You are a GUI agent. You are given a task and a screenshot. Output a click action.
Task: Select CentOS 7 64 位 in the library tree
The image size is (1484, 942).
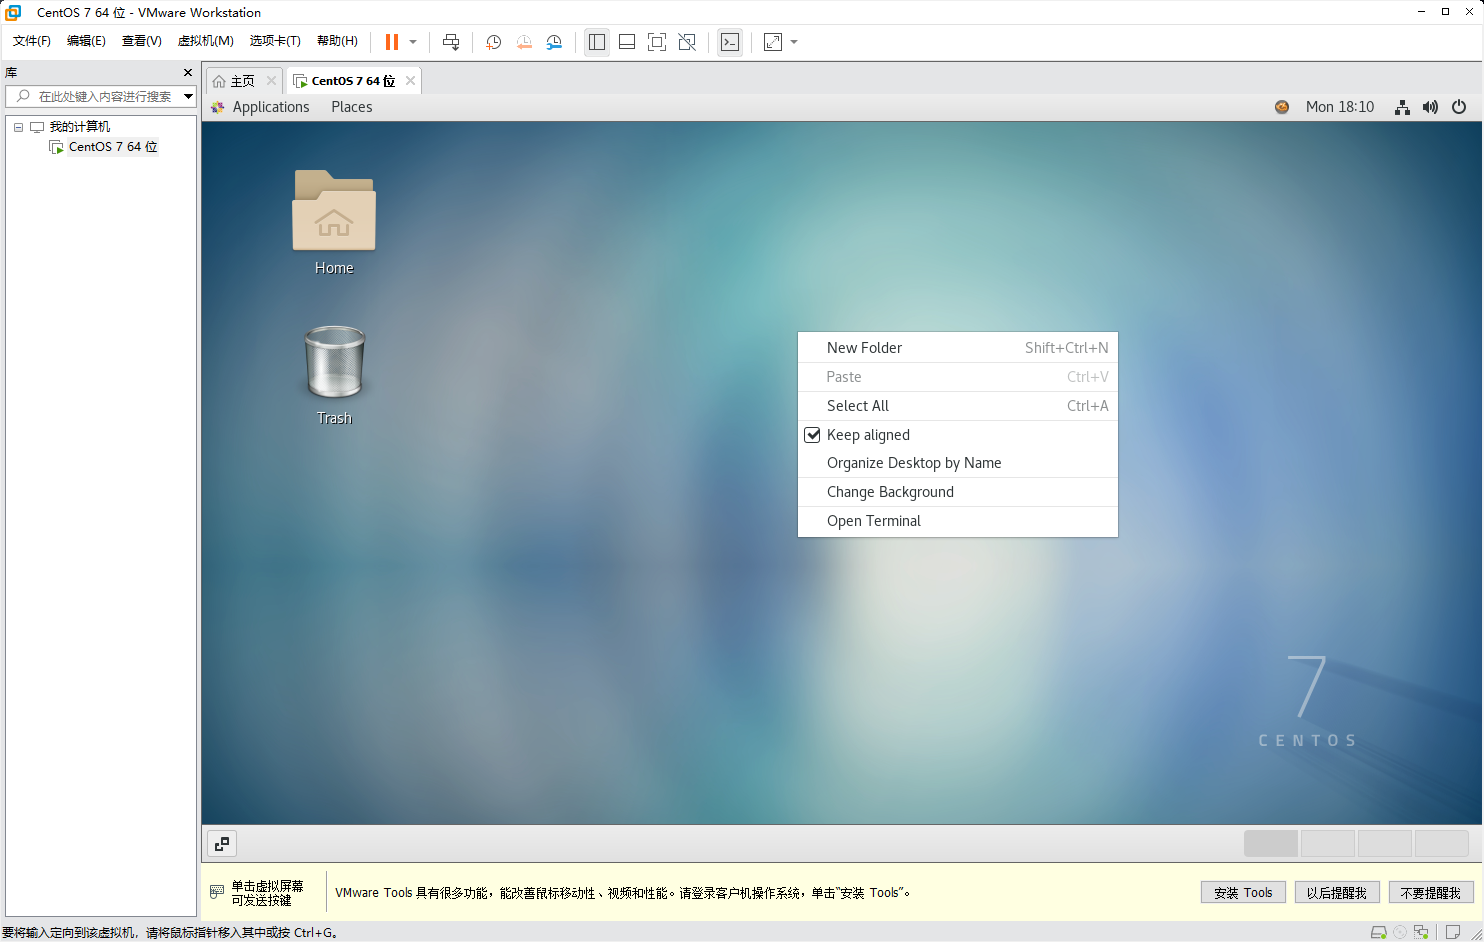click(x=113, y=147)
